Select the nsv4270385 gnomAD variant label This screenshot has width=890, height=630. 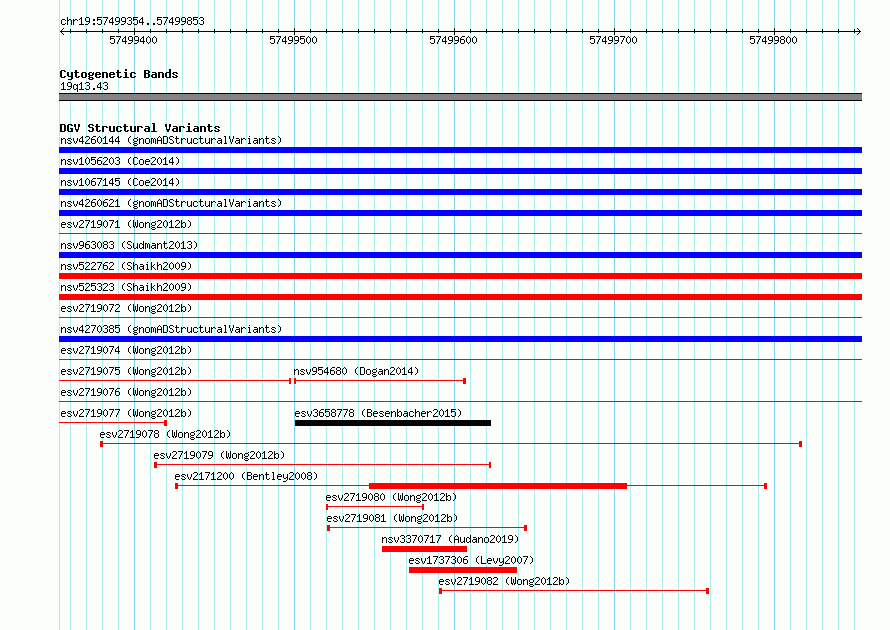171,329
